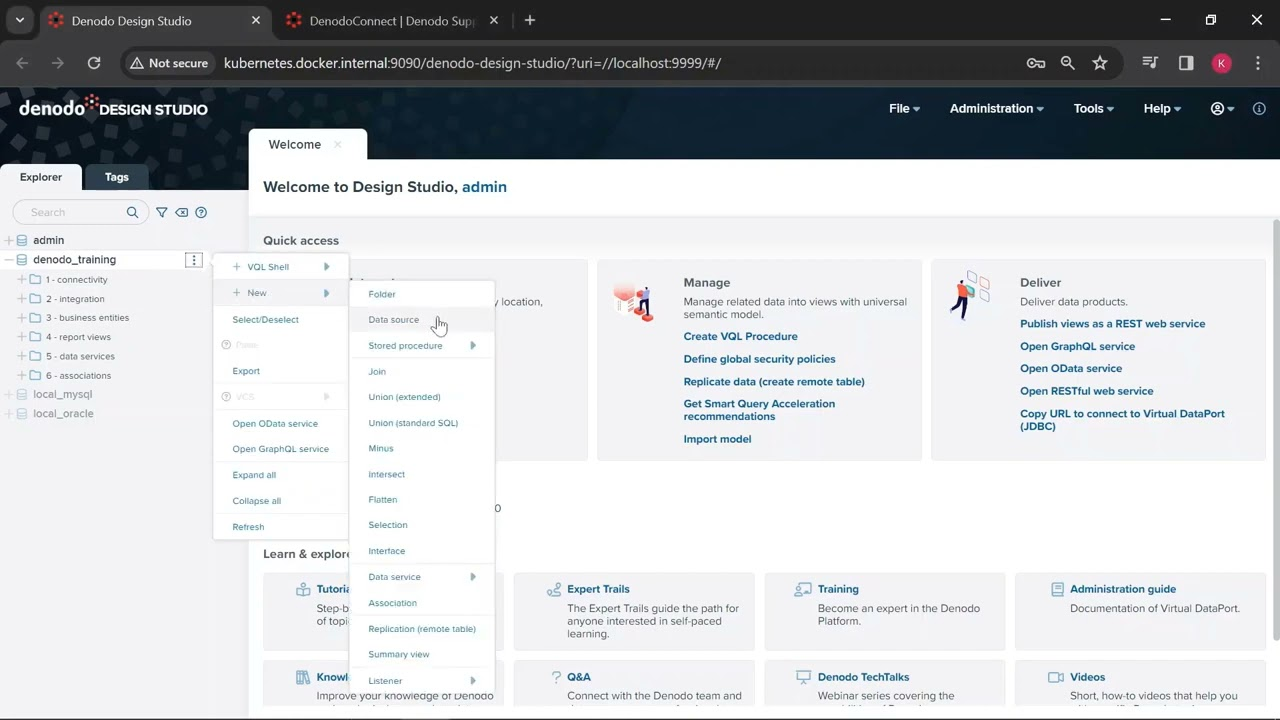Screen dimensions: 1280x720
Task: Click the Videos card icon
Action: 1055,677
